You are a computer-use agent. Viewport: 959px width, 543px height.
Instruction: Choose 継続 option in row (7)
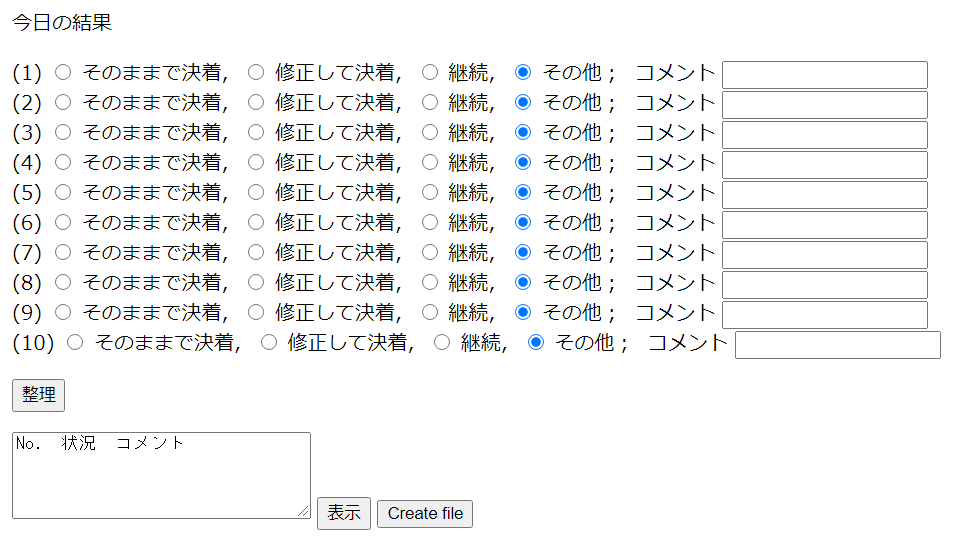pyautogui.click(x=430, y=252)
